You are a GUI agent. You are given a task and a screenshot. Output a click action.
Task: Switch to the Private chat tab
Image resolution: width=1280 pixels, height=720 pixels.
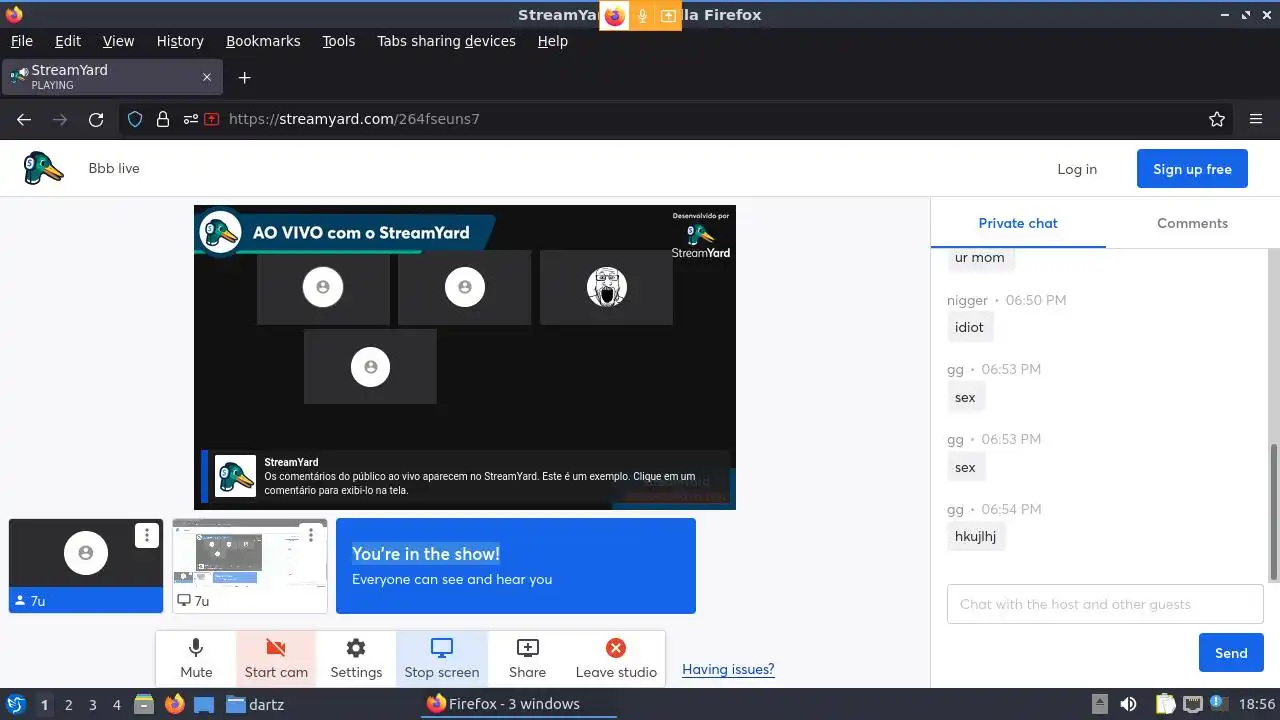tap(1018, 223)
